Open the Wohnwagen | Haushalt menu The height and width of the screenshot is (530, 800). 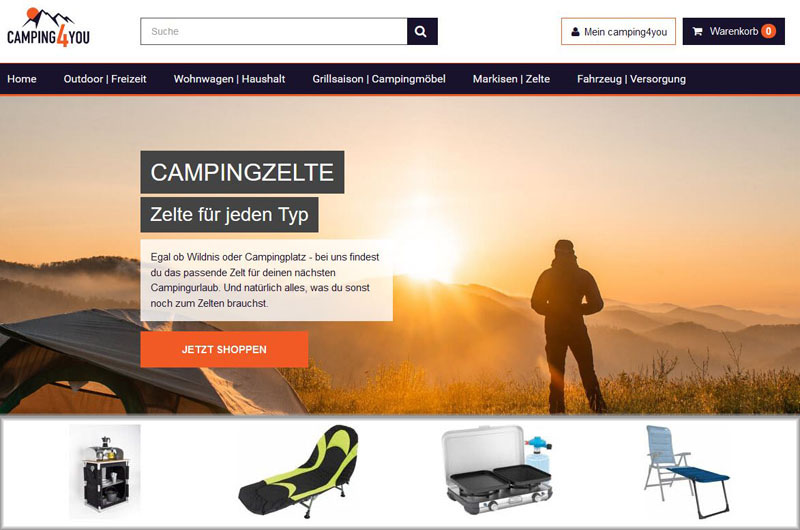[x=229, y=79]
